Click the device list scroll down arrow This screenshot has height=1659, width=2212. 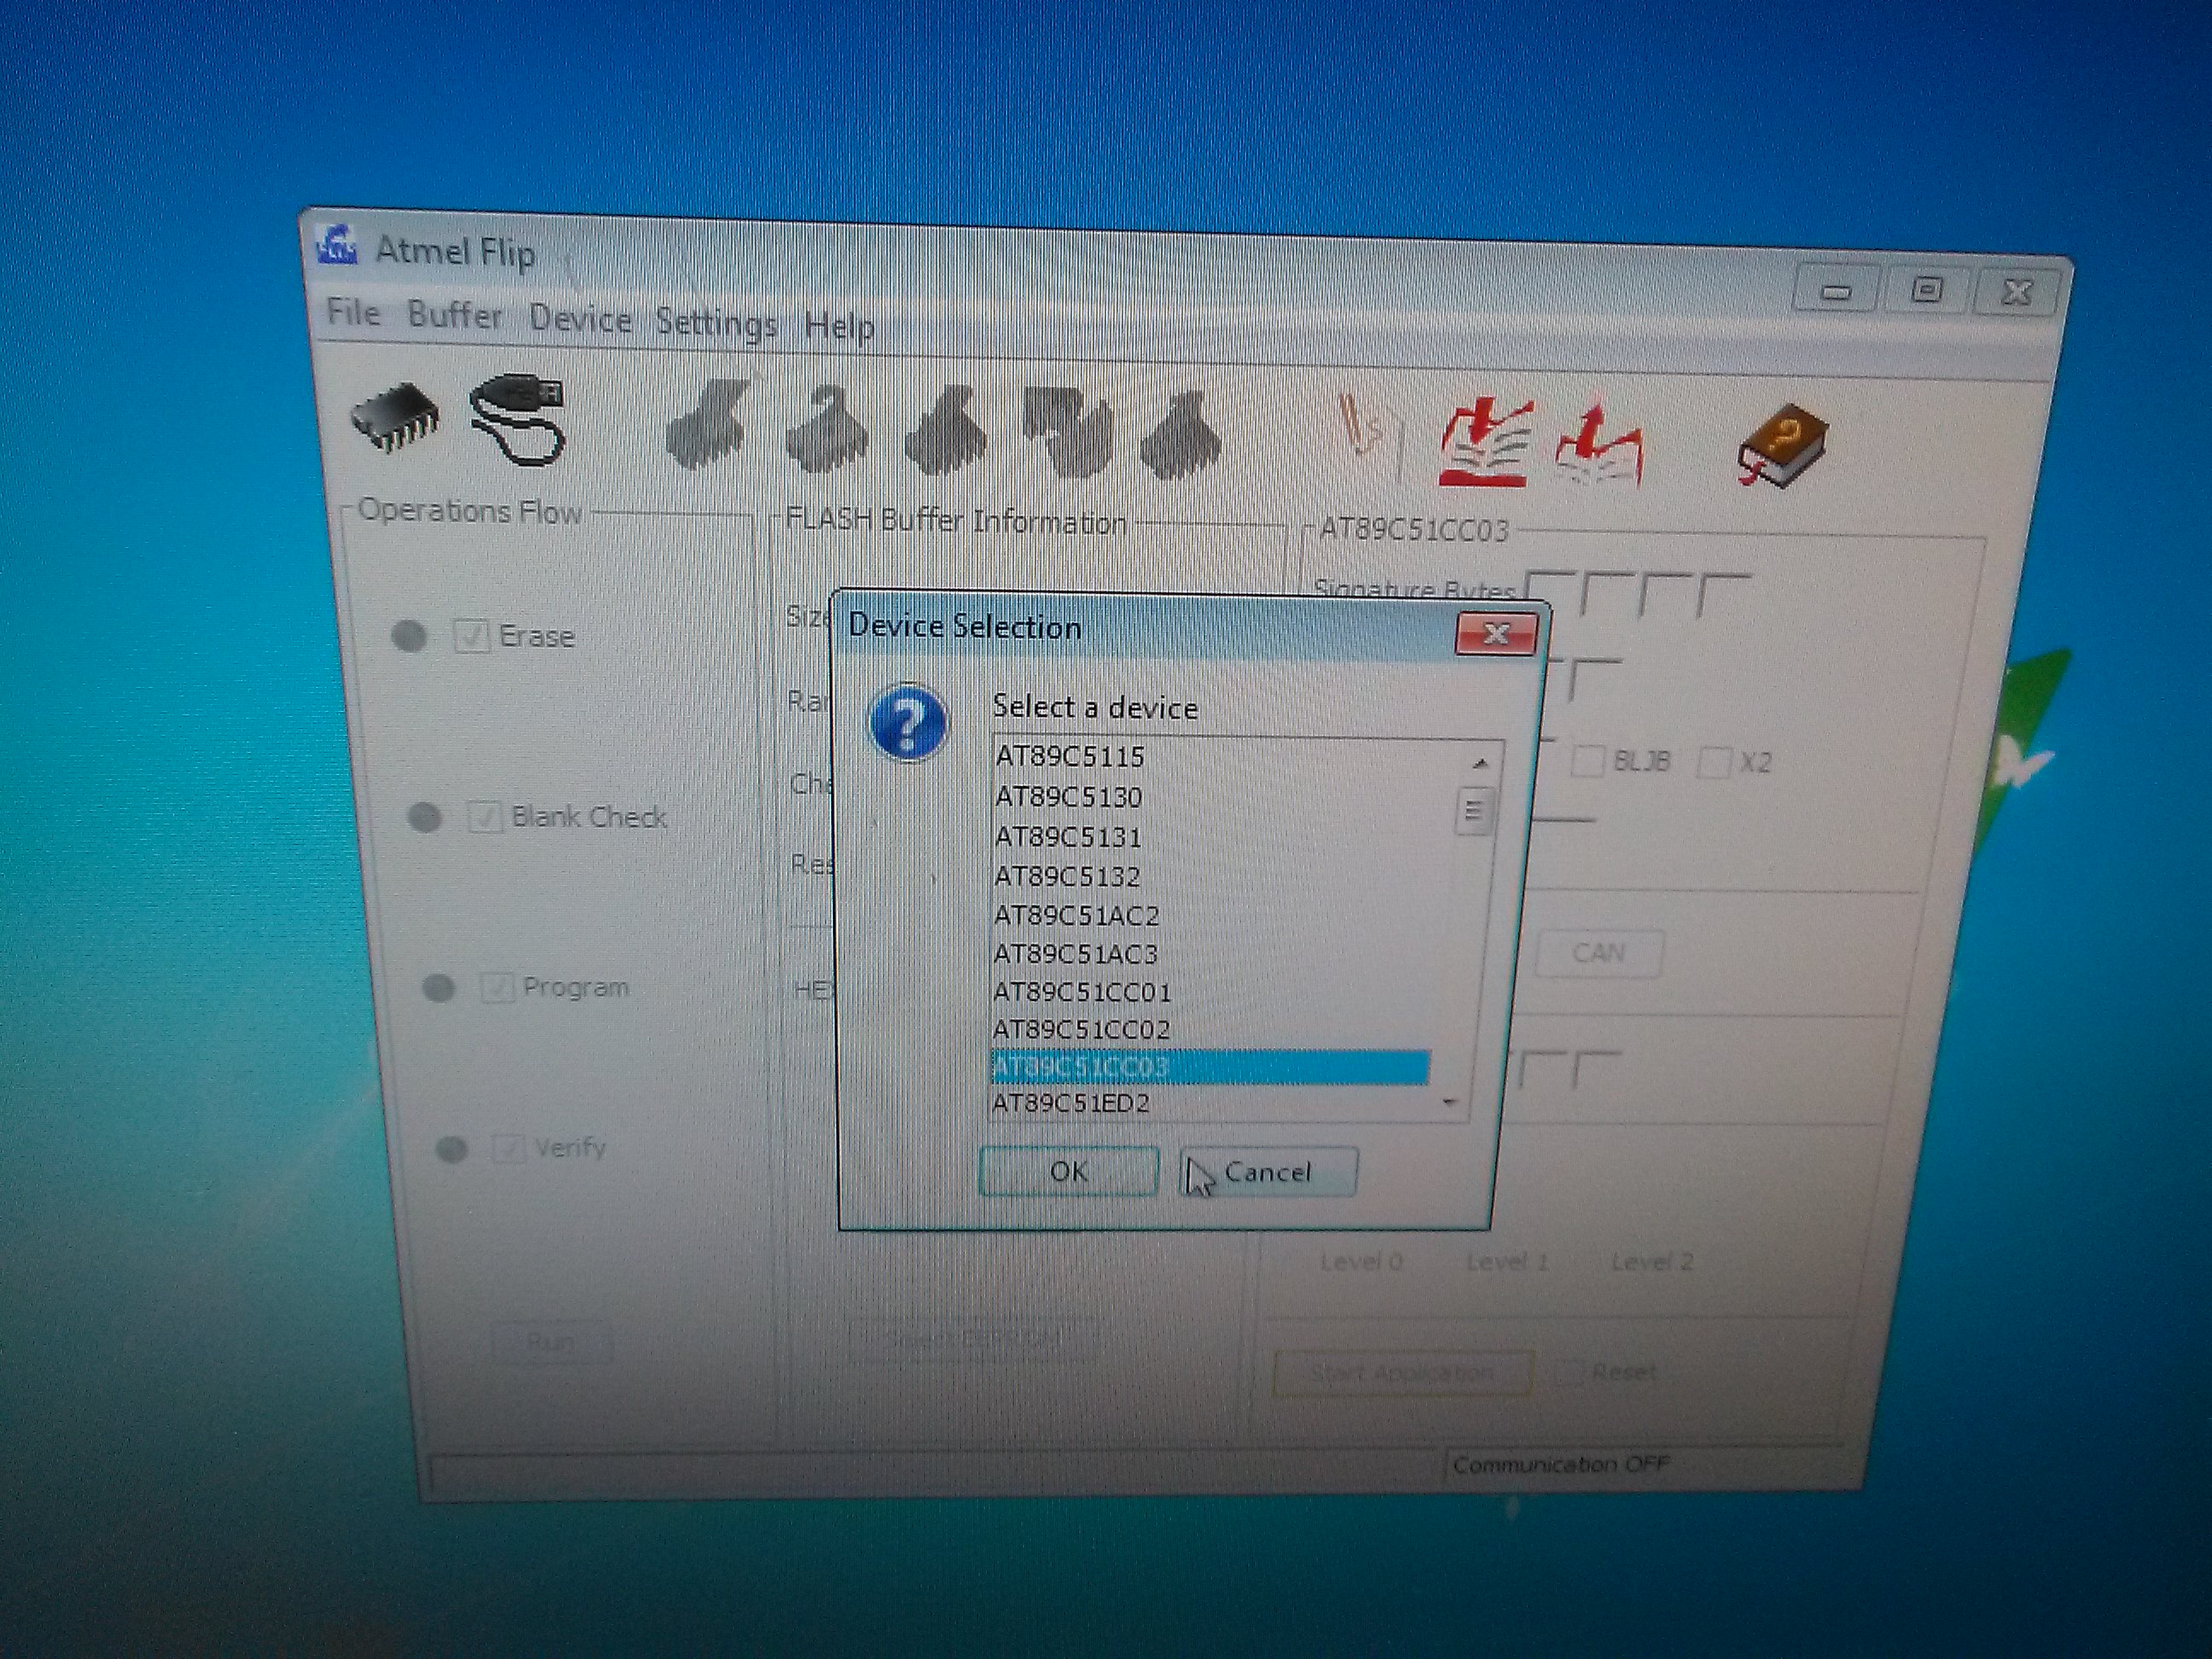coord(1450,1103)
